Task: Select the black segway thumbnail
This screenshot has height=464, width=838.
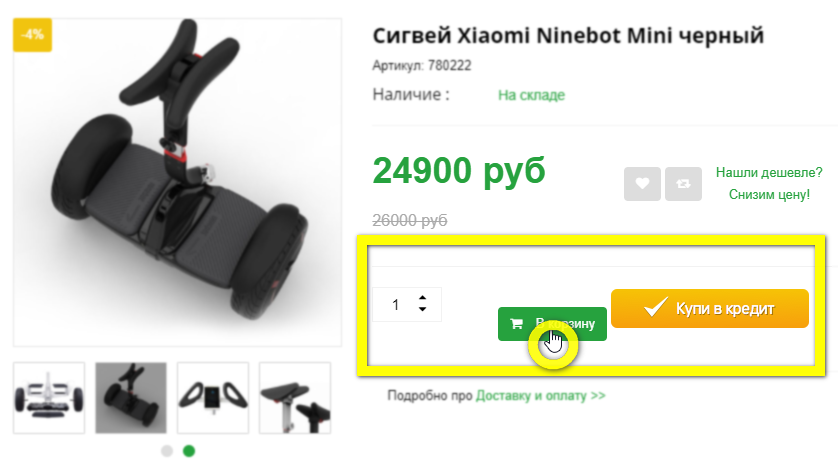Action: [131, 398]
